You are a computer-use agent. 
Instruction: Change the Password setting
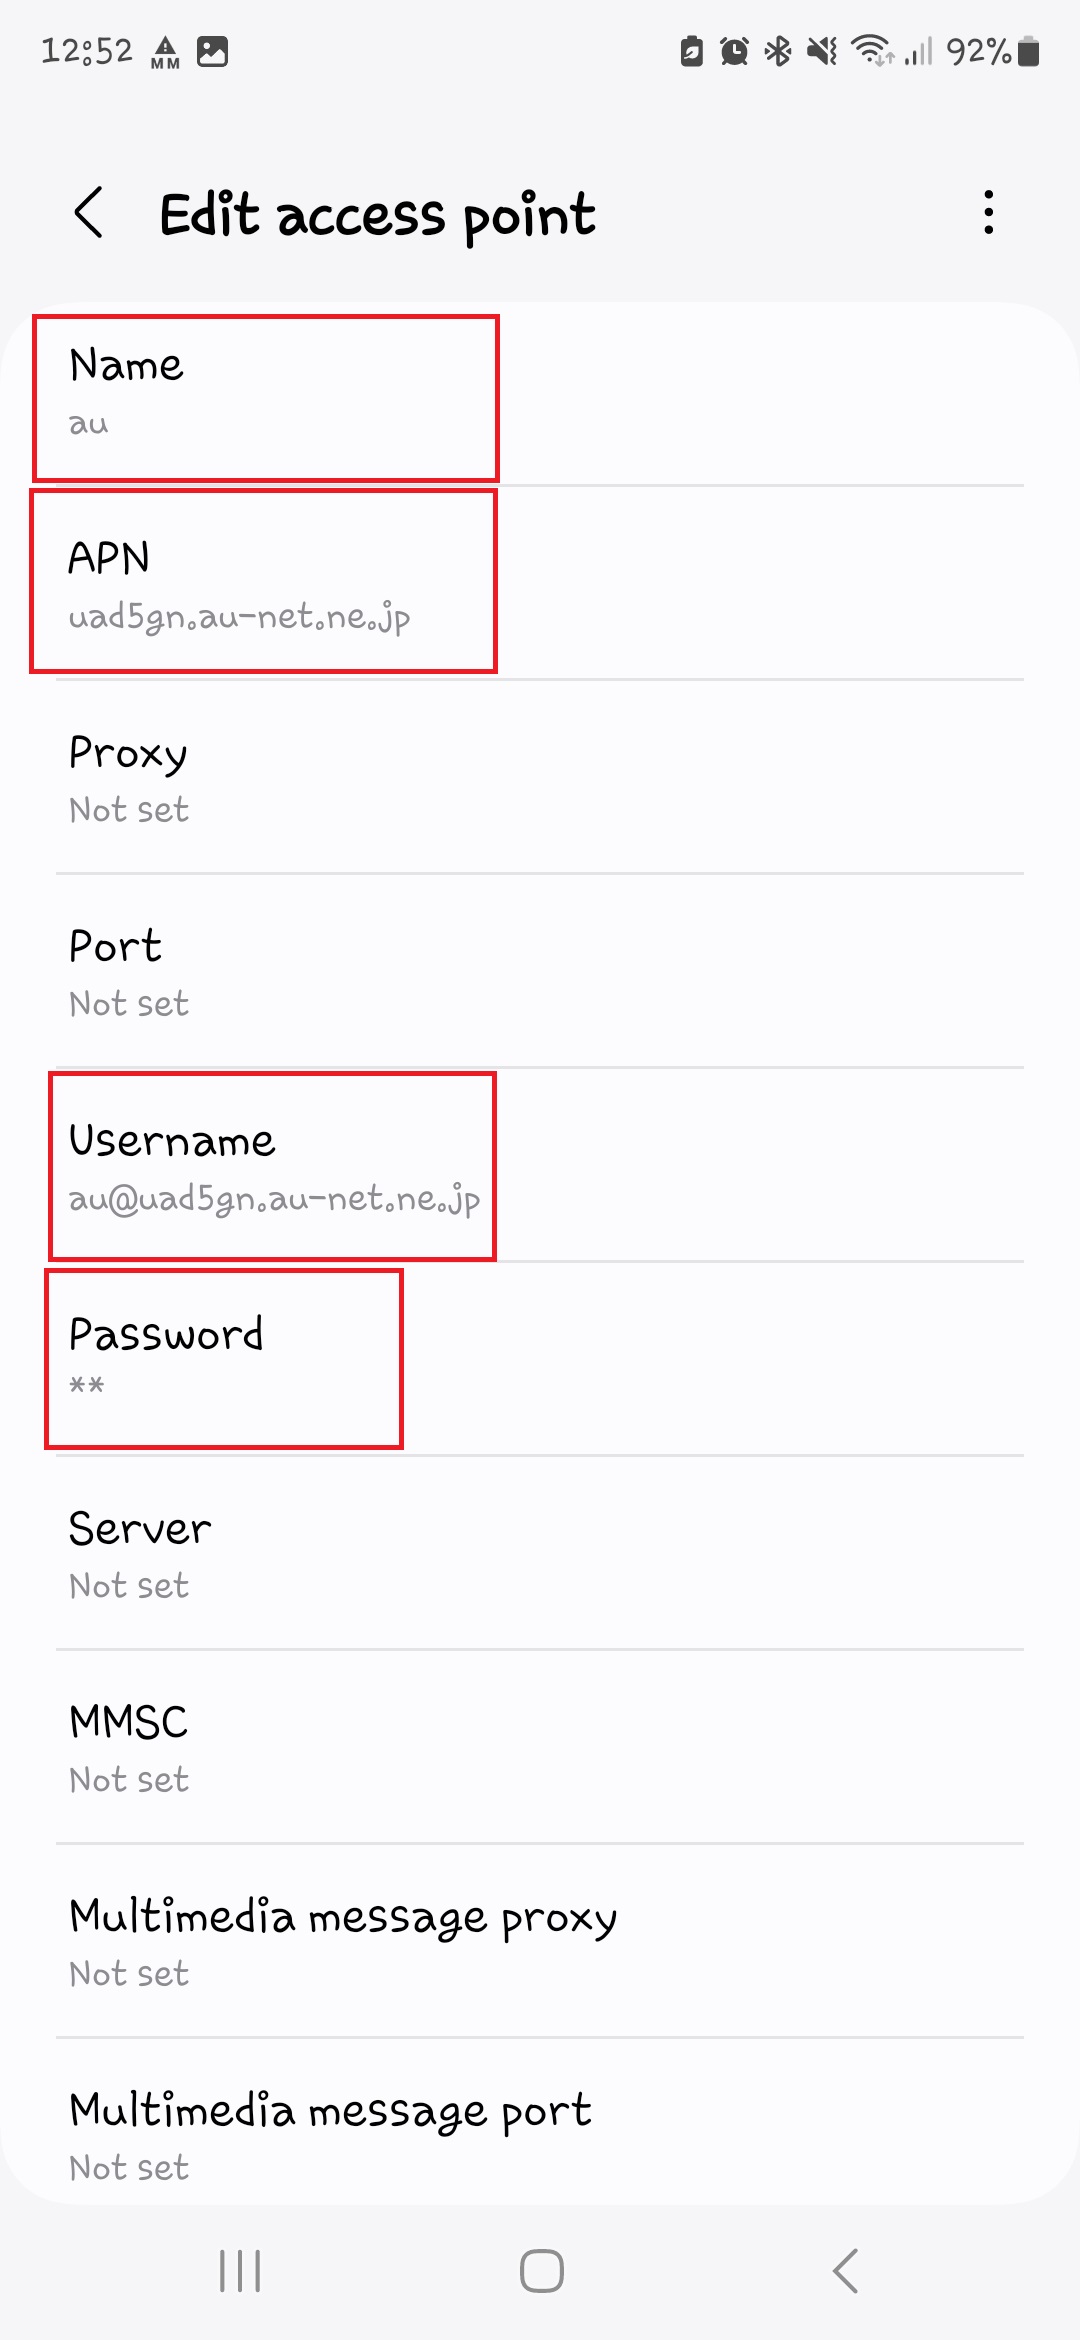tap(540, 1359)
